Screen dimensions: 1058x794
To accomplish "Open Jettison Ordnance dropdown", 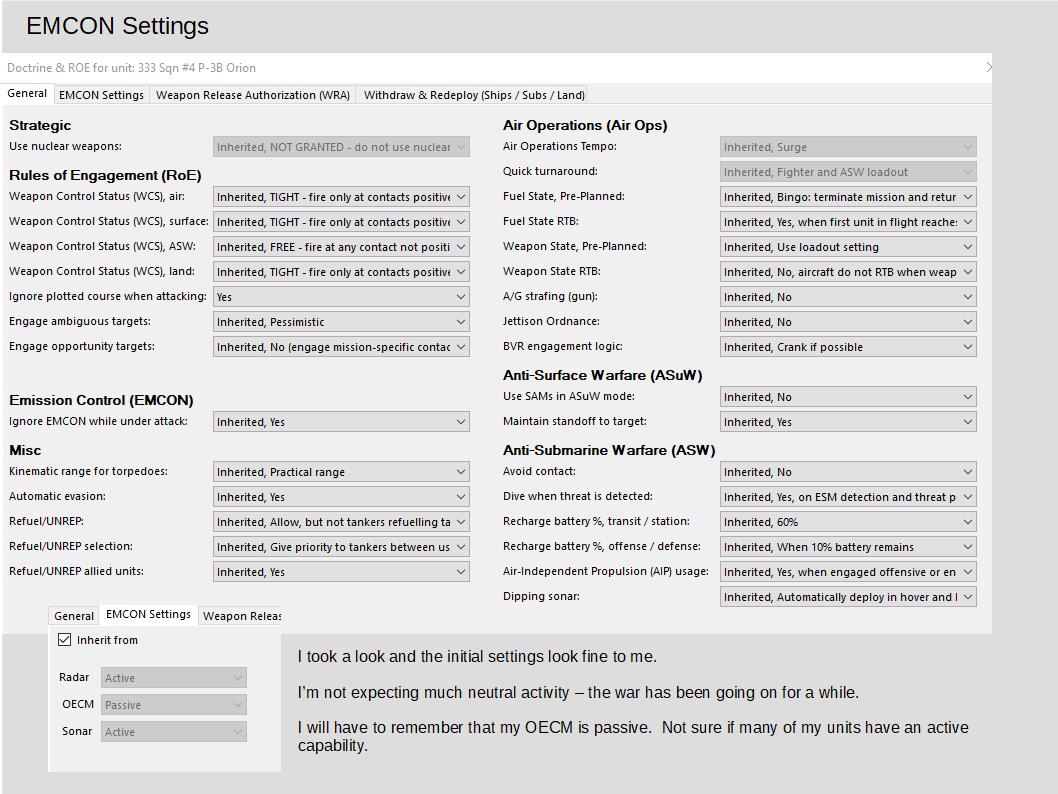I will tap(848, 322).
